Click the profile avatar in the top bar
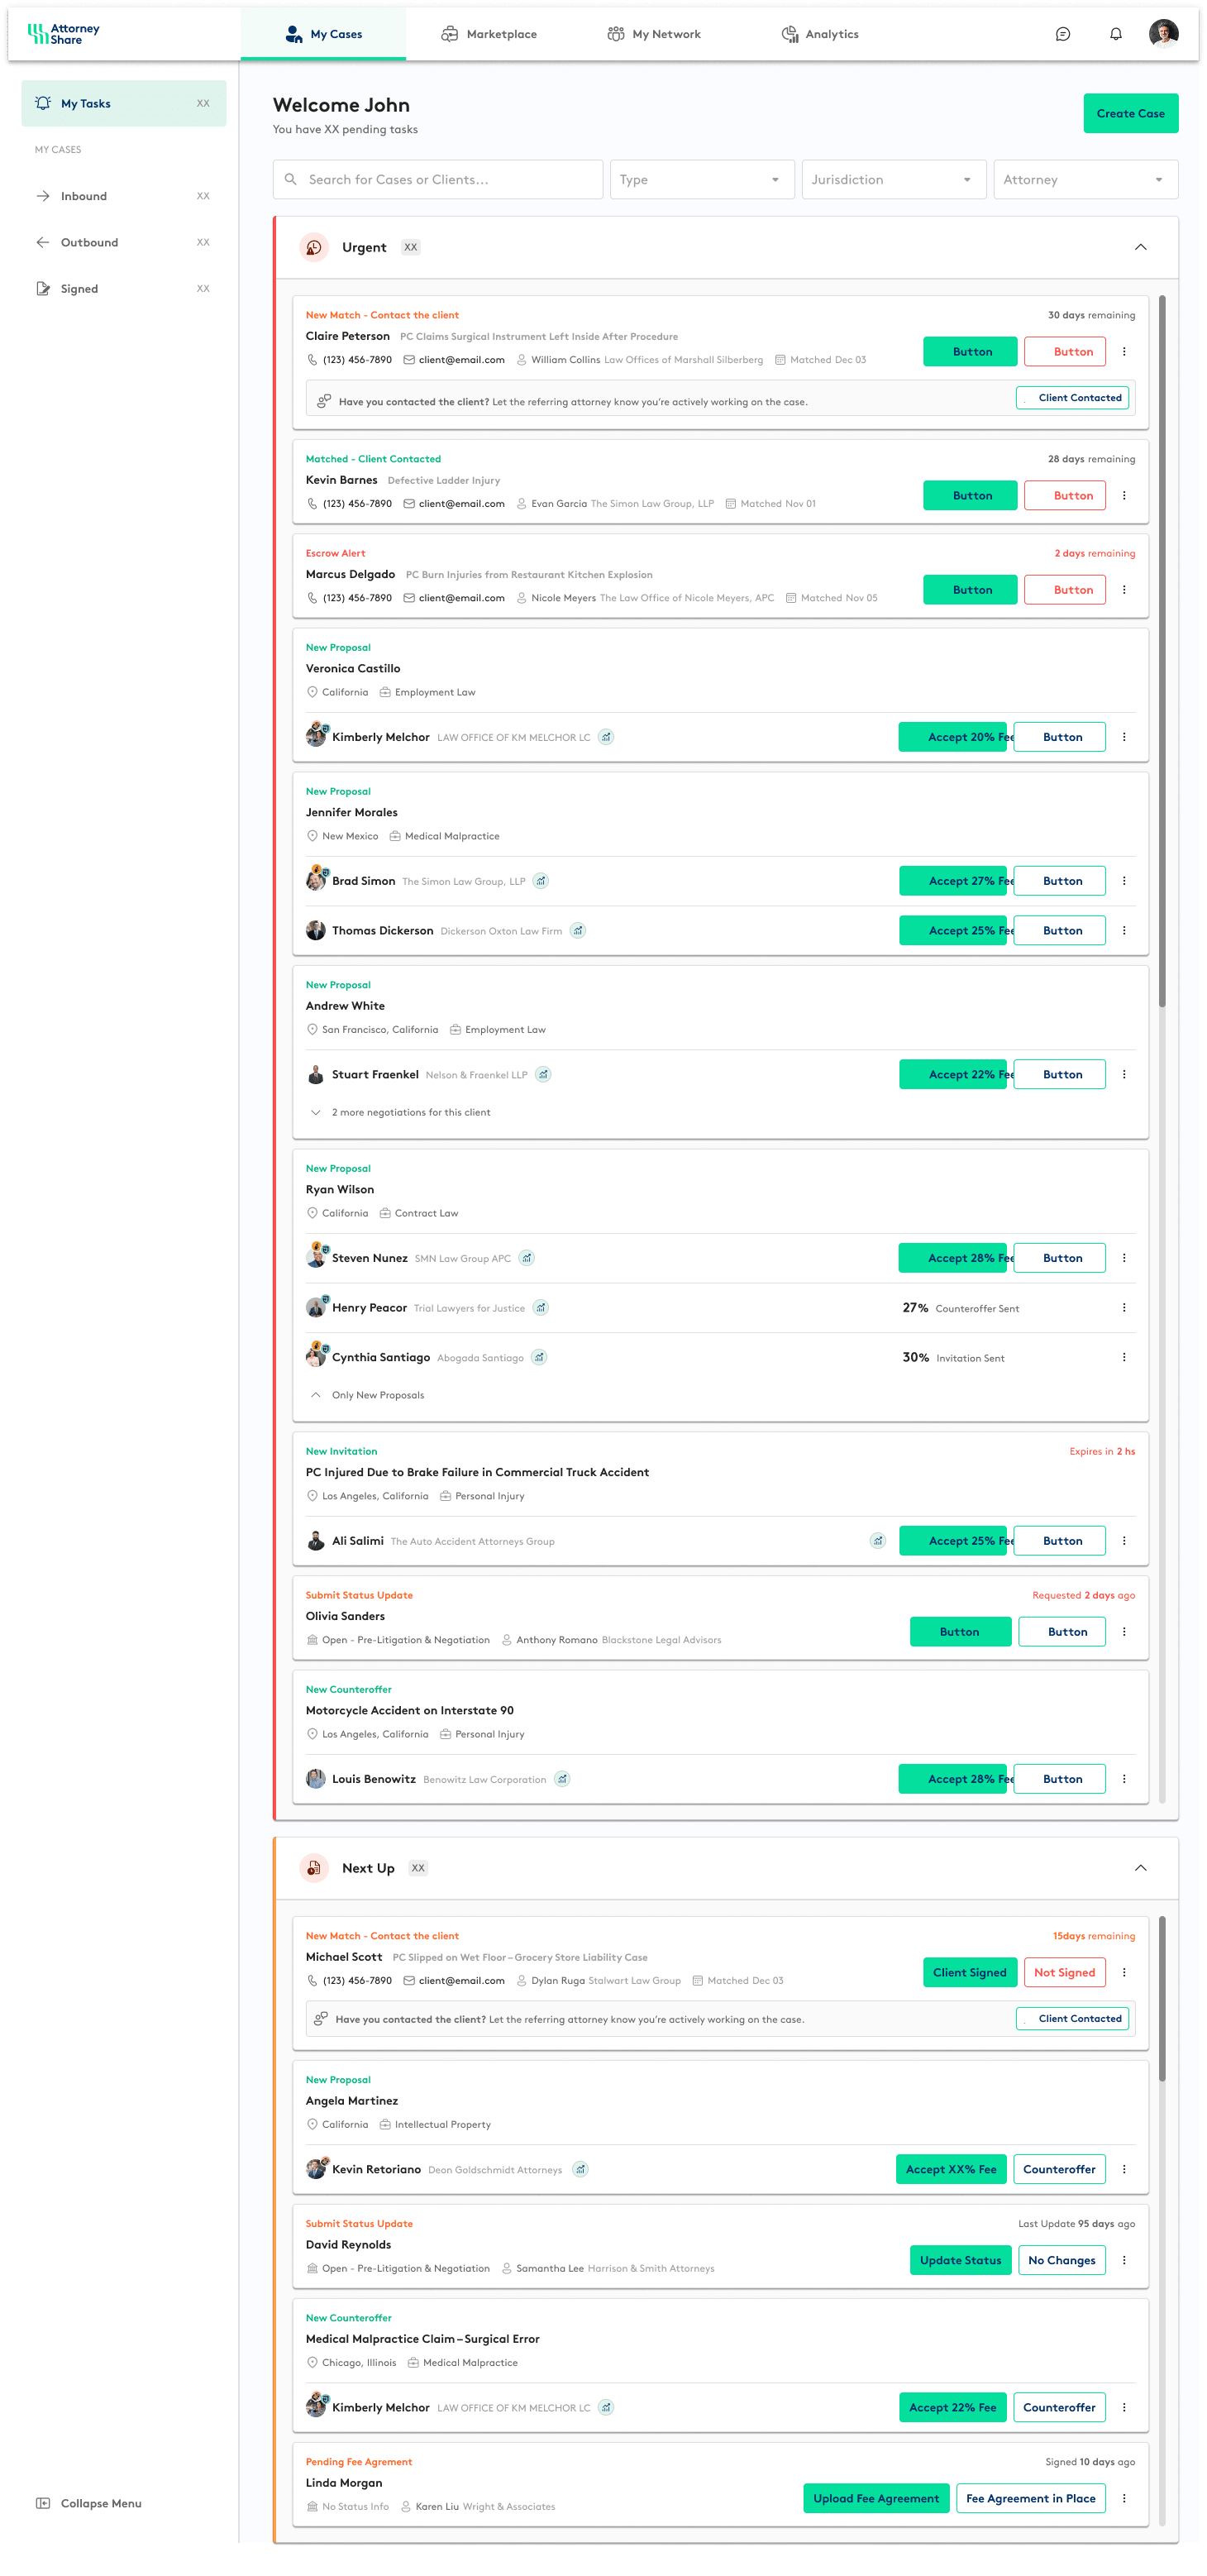This screenshot has width=1207, height=2576. pos(1164,34)
